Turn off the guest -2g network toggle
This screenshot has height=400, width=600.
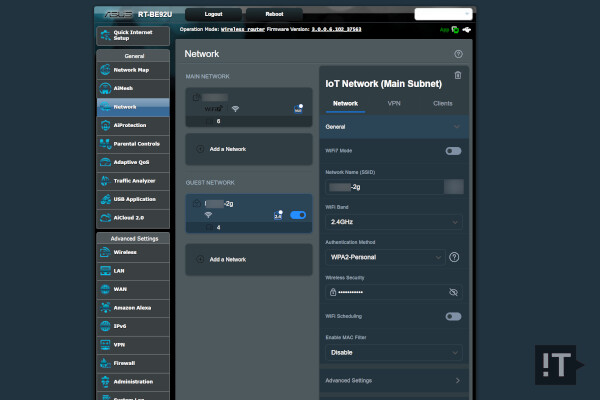297,215
